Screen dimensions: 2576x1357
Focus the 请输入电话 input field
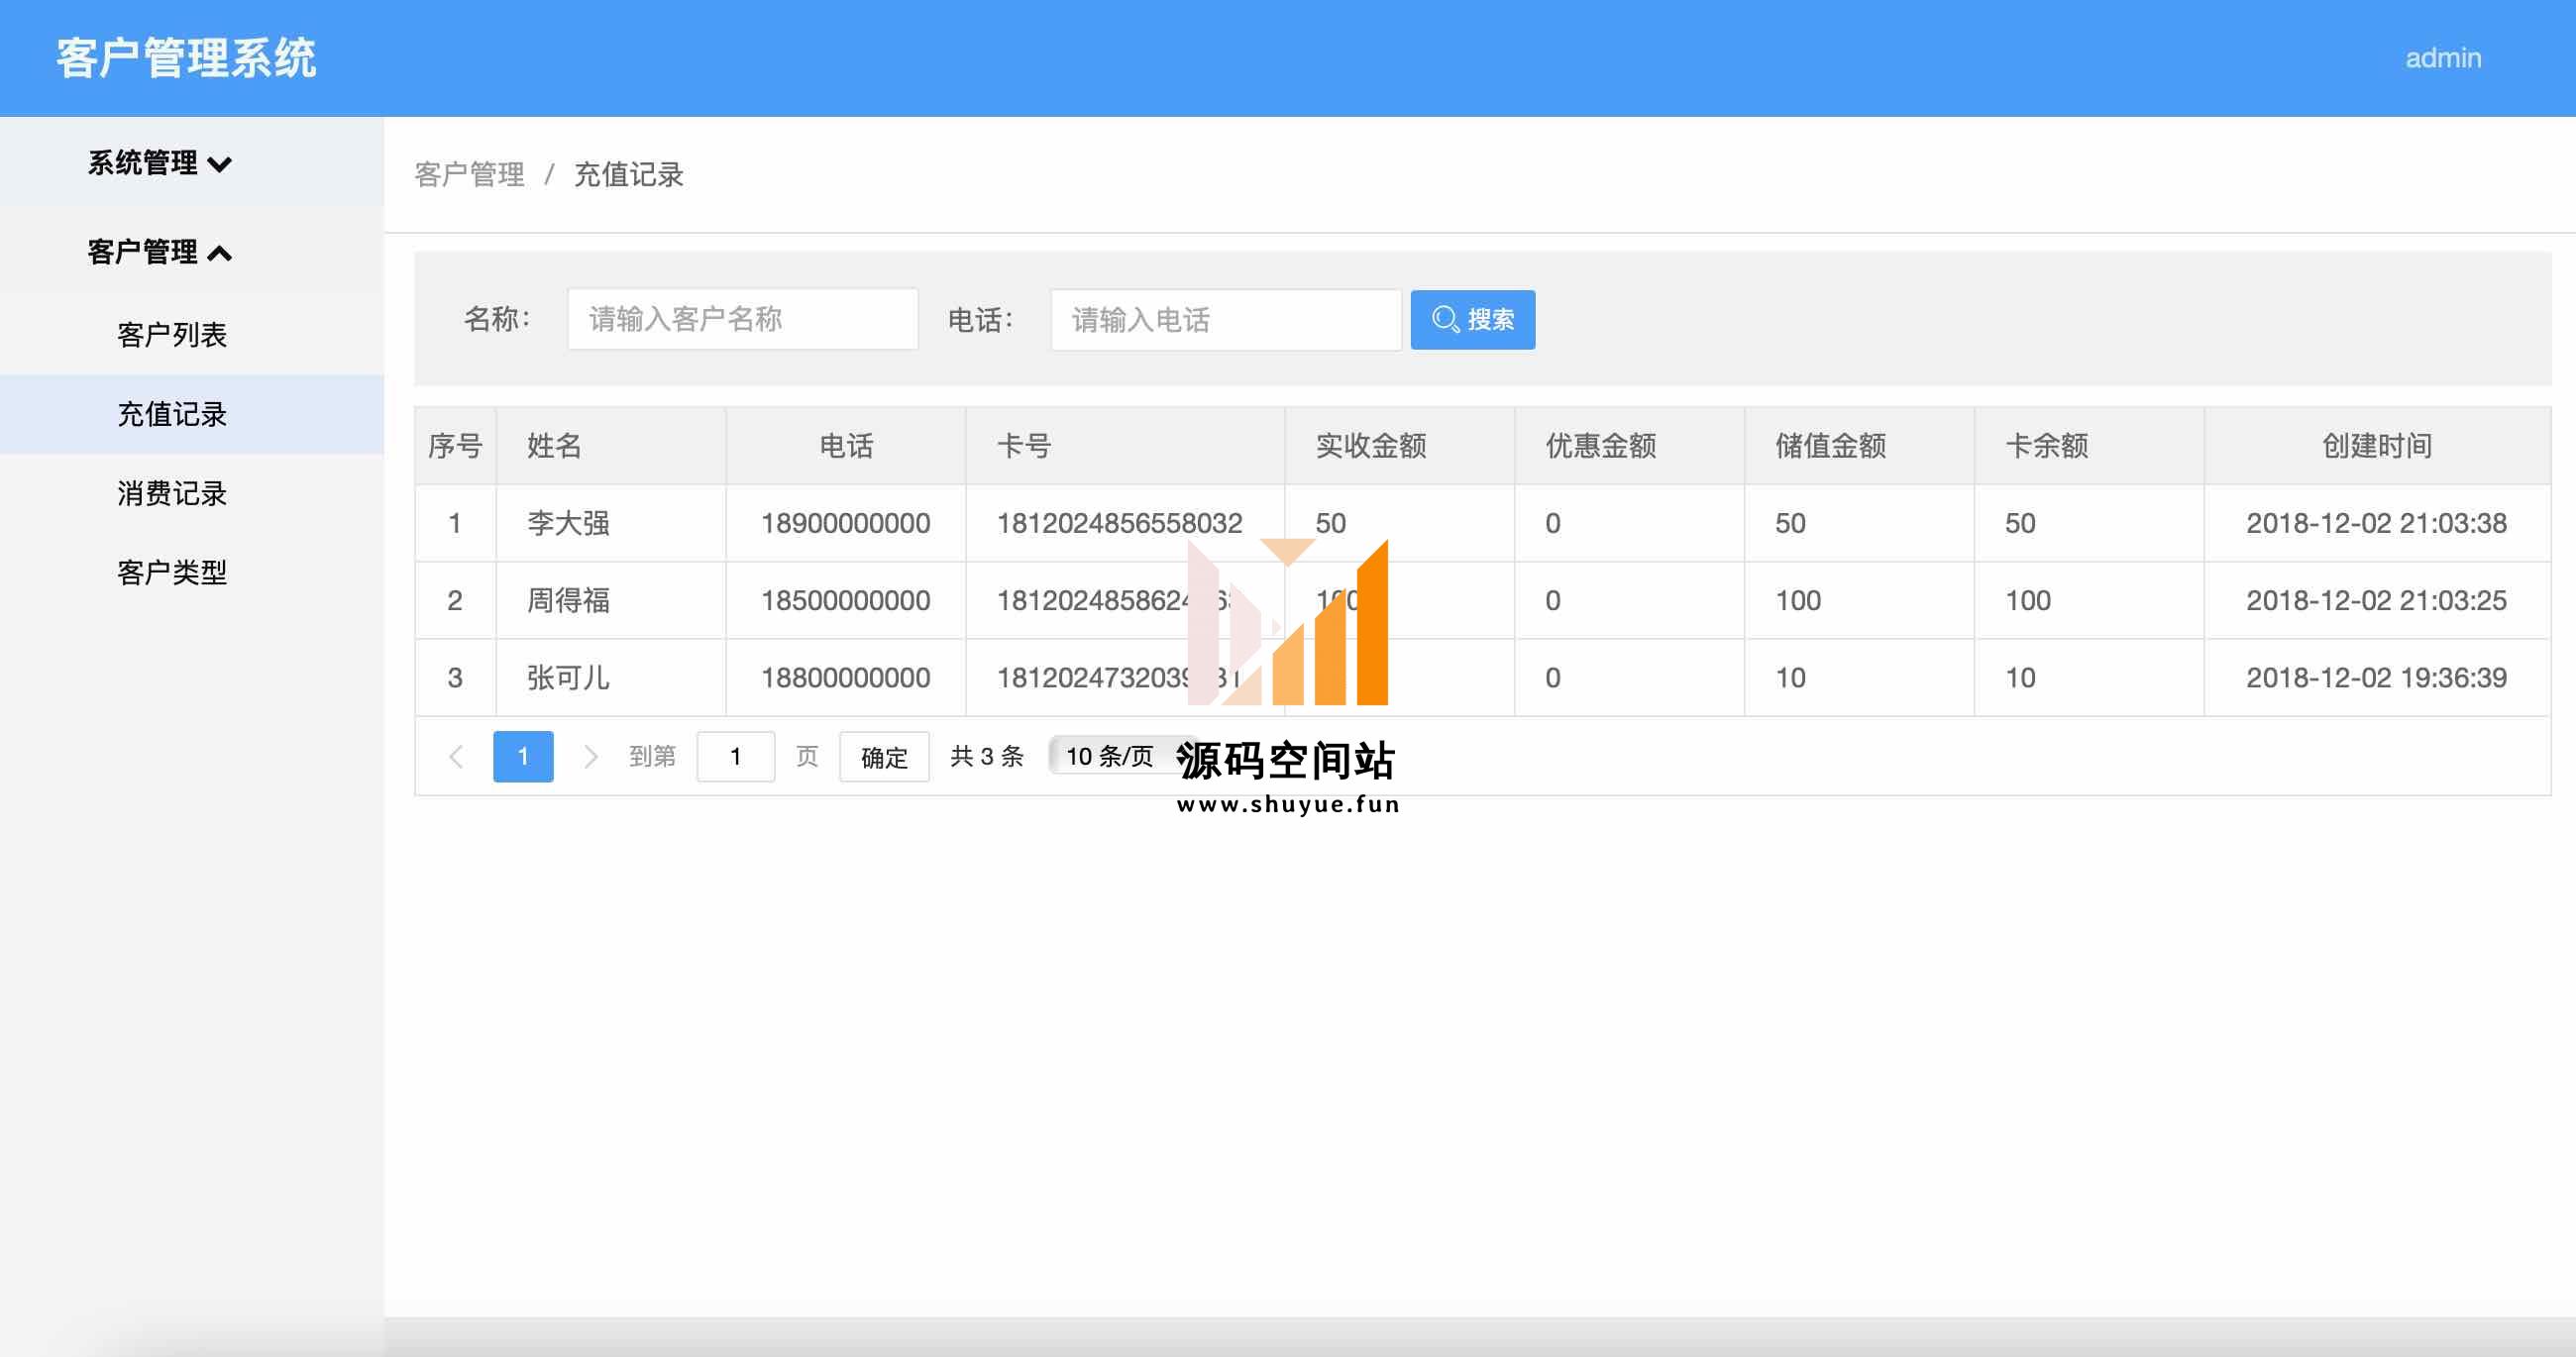(x=1225, y=320)
